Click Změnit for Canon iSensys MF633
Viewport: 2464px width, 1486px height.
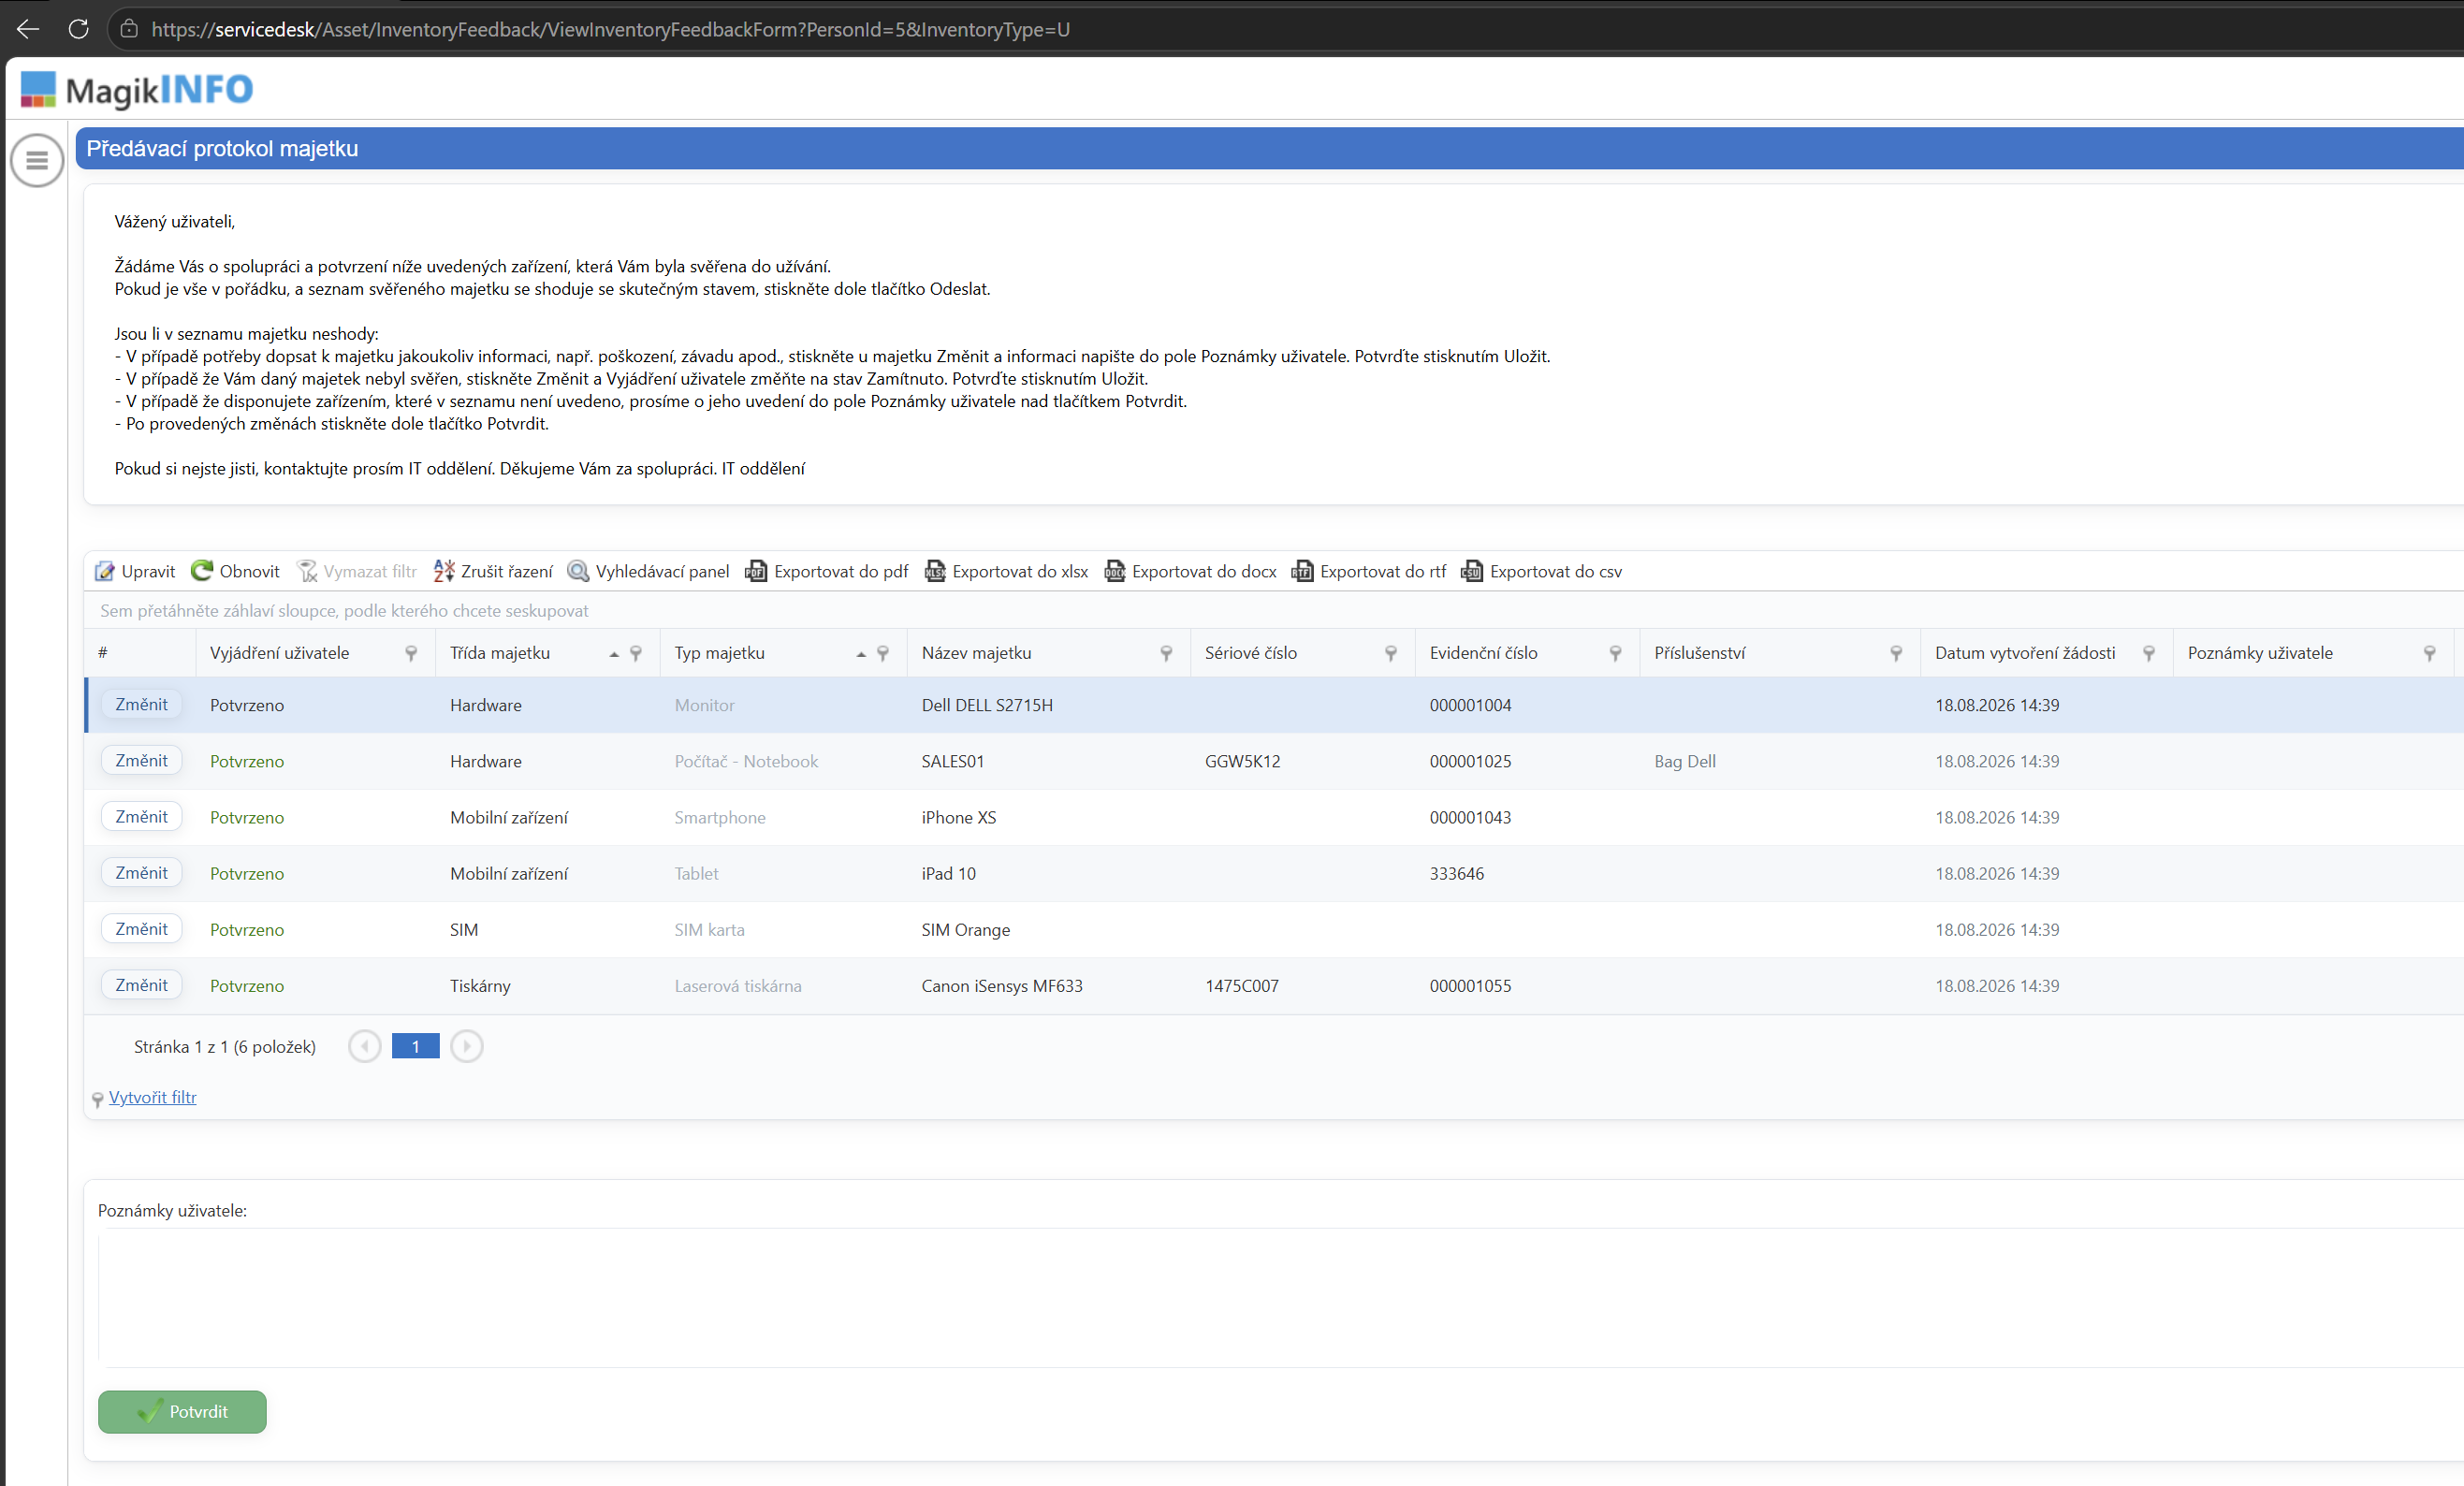(141, 985)
